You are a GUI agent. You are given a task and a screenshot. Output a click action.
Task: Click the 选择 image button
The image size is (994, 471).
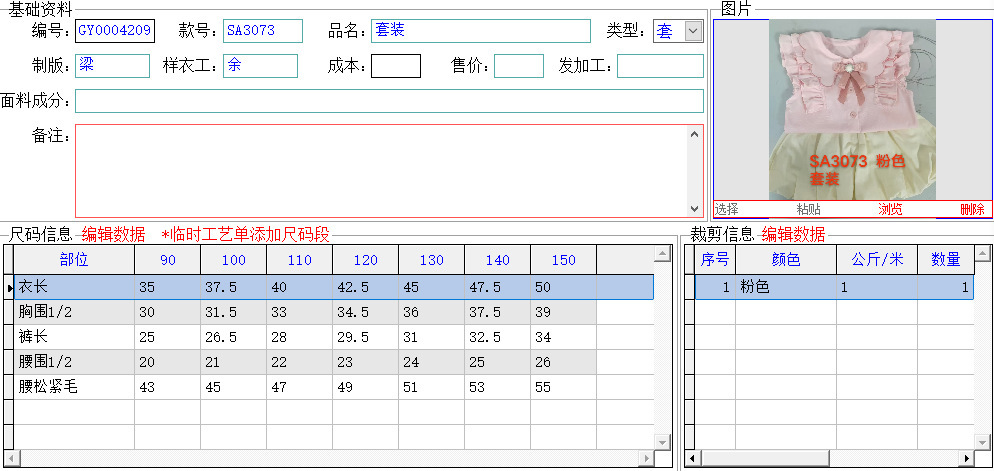726,209
